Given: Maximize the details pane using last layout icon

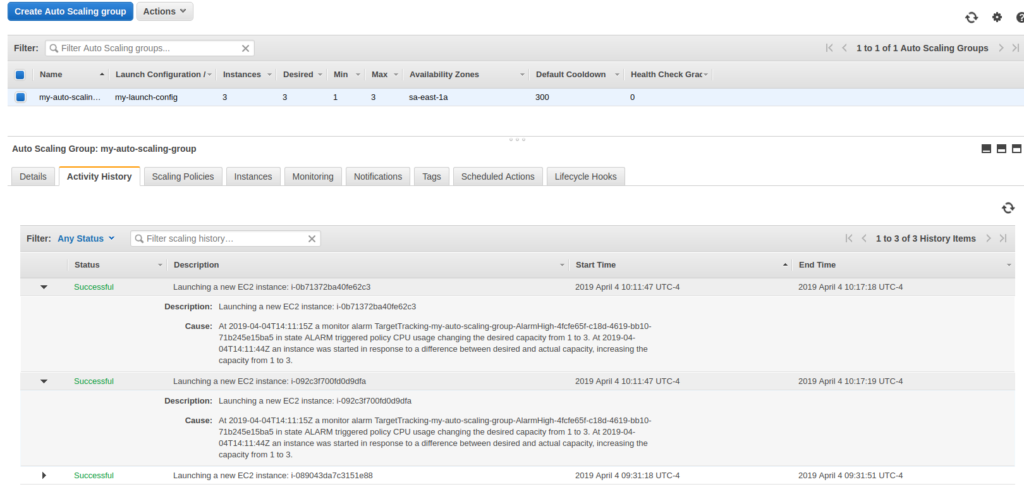Looking at the screenshot, I should point(1016,149).
